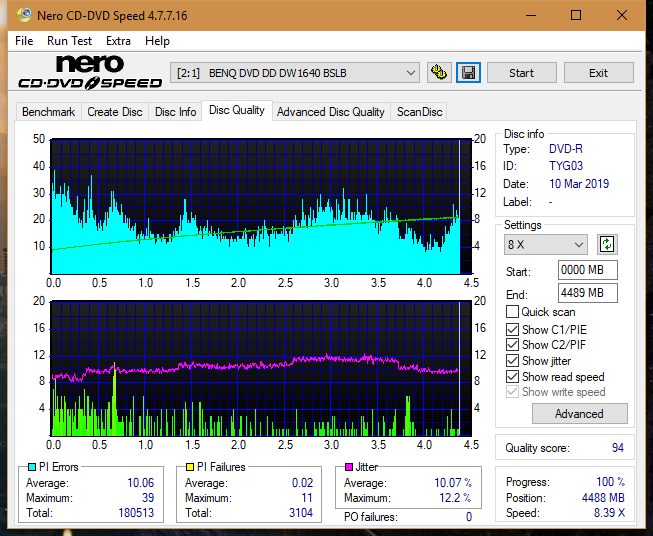Viewport: 653px width, 536px height.
Task: Open the Extra menu
Action: click(x=118, y=41)
